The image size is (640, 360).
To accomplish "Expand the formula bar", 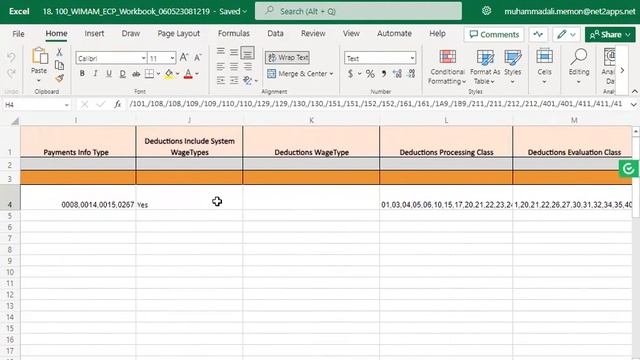I will coord(633,105).
